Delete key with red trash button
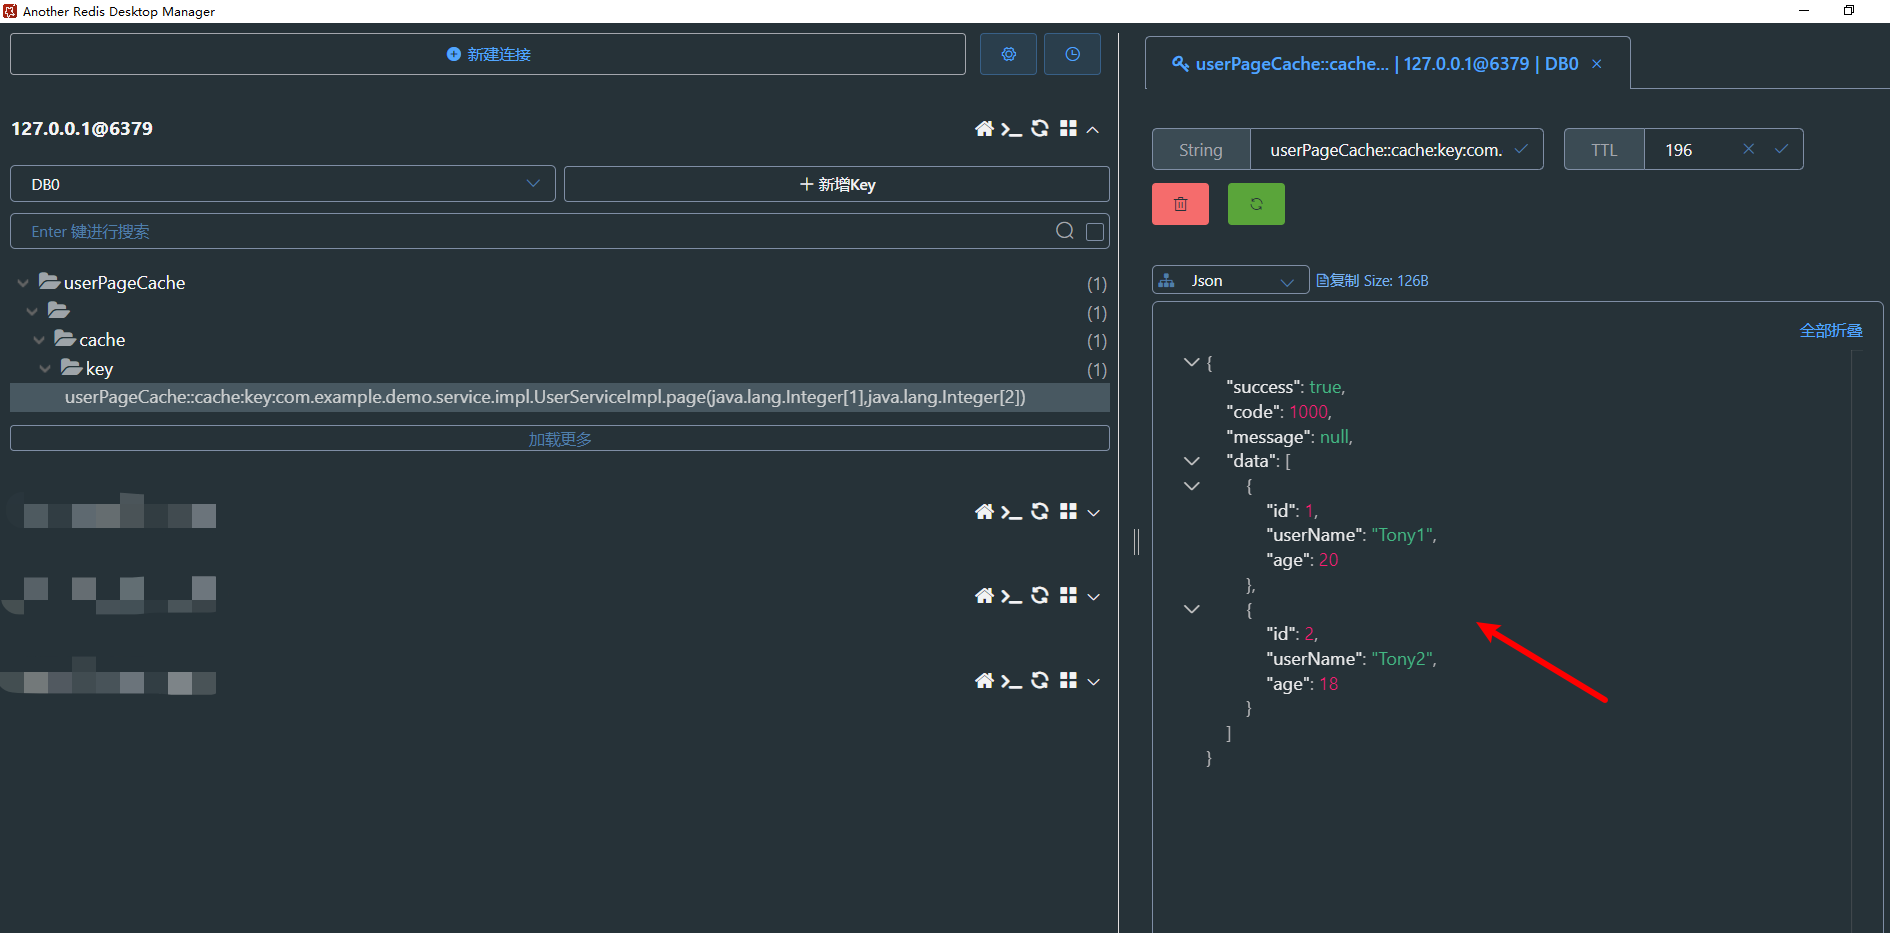This screenshot has width=1890, height=933. click(x=1180, y=204)
